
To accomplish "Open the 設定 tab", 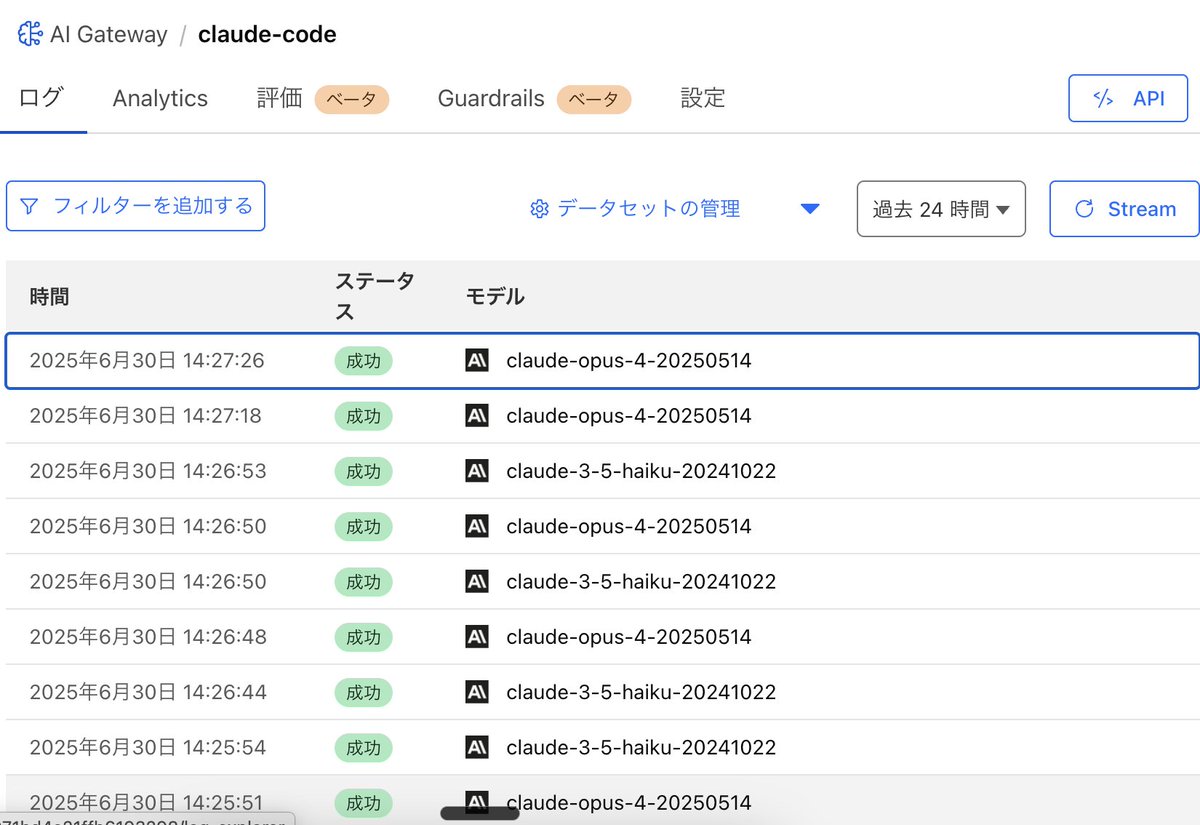I will click(x=702, y=98).
